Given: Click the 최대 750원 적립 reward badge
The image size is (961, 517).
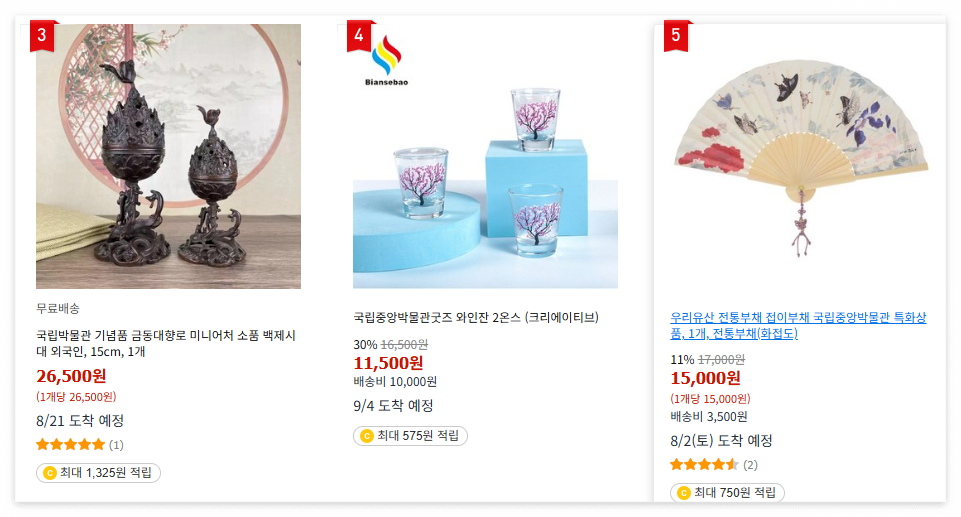Looking at the screenshot, I should (727, 492).
